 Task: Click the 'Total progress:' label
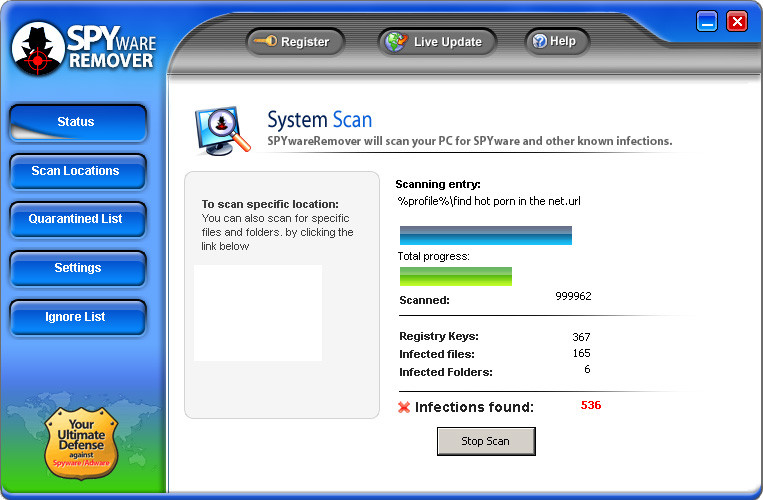[x=434, y=256]
